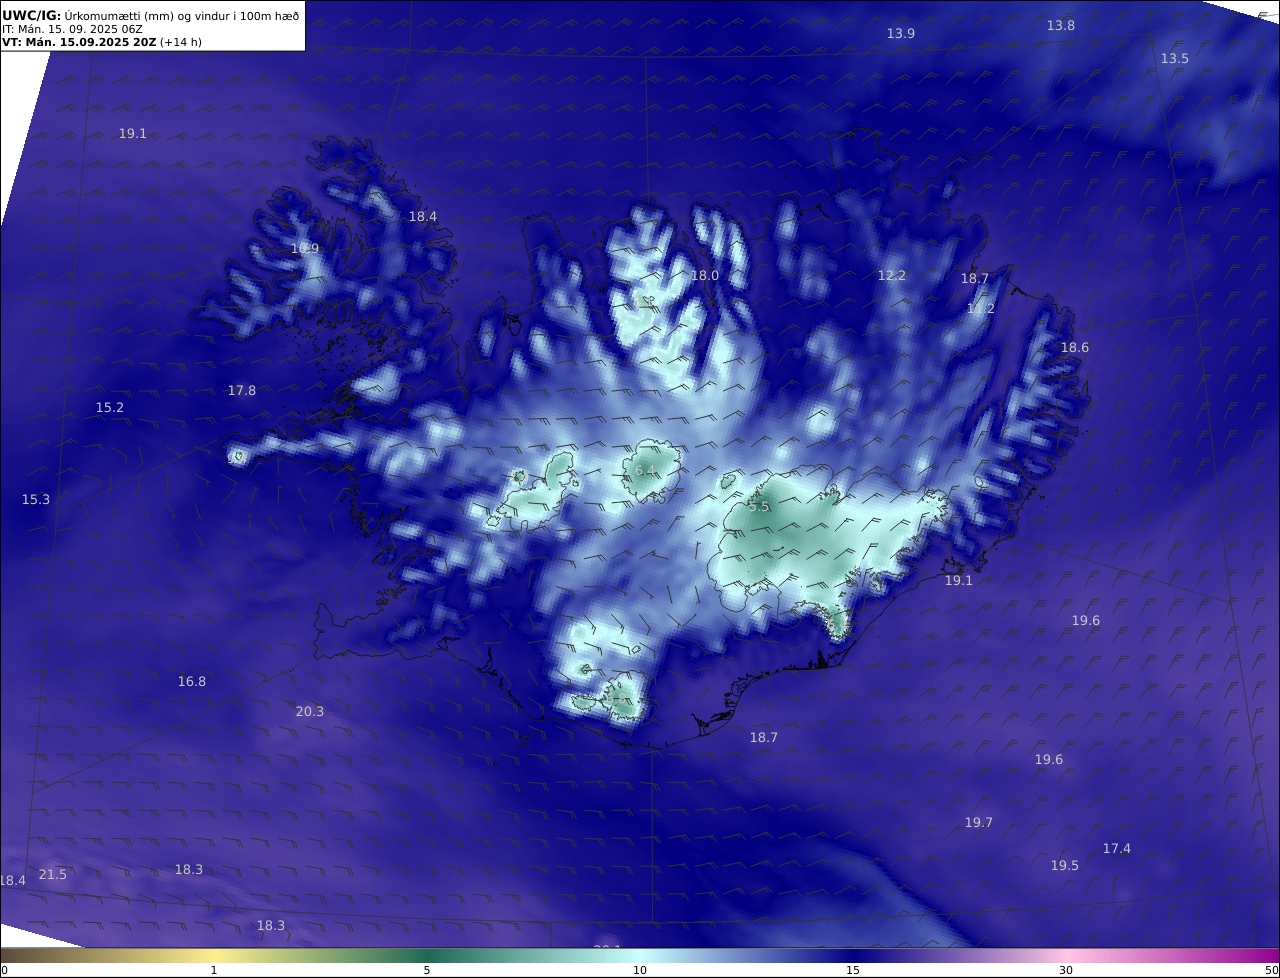Screen dimensions: 1280x978
Task: Click the yellow section of the color bar
Action: pos(213,956)
